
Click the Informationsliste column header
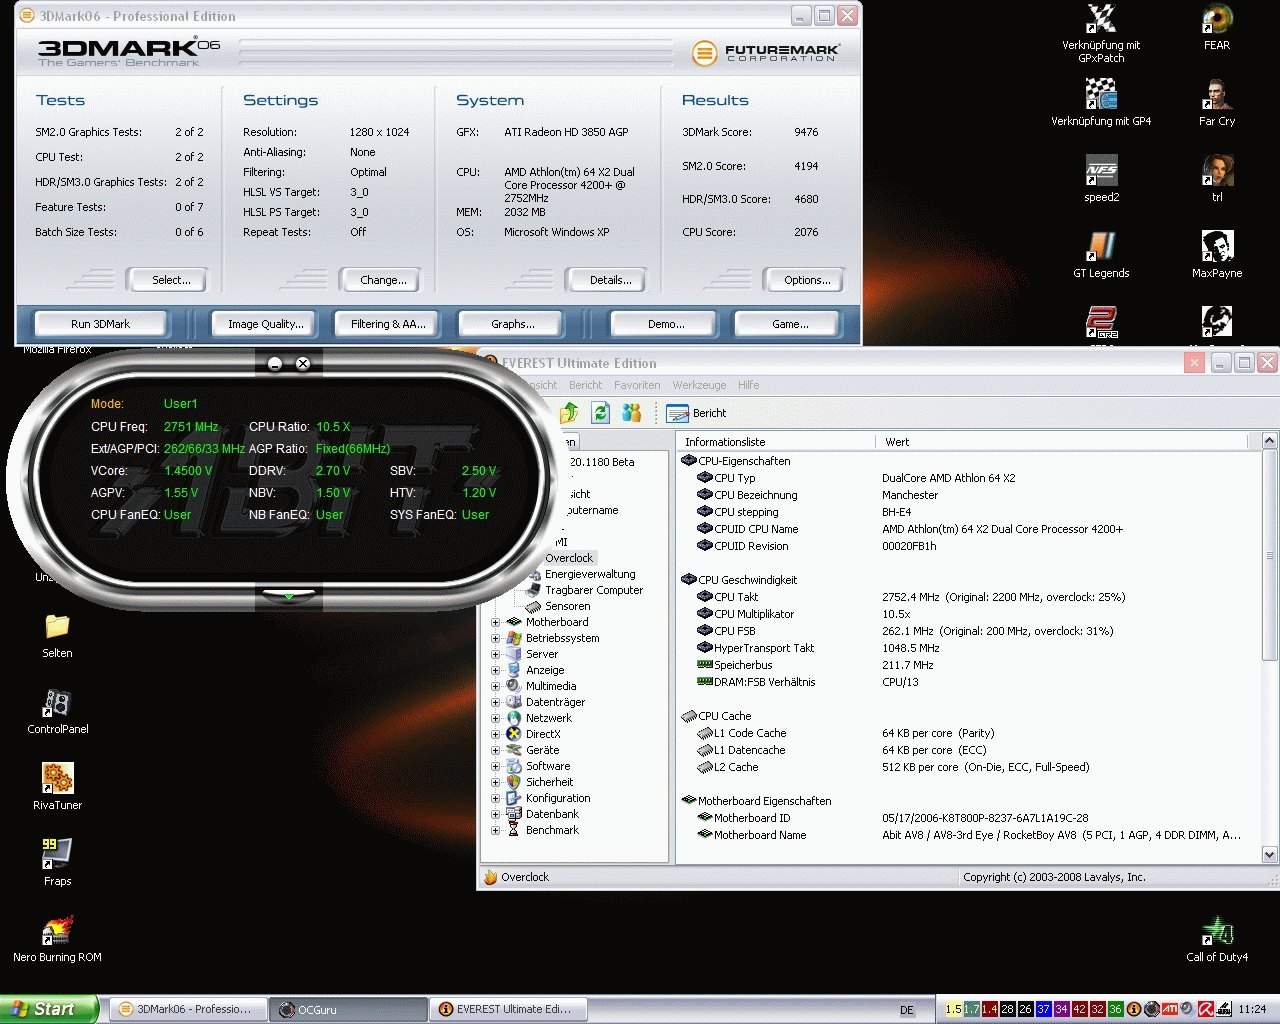(776, 441)
